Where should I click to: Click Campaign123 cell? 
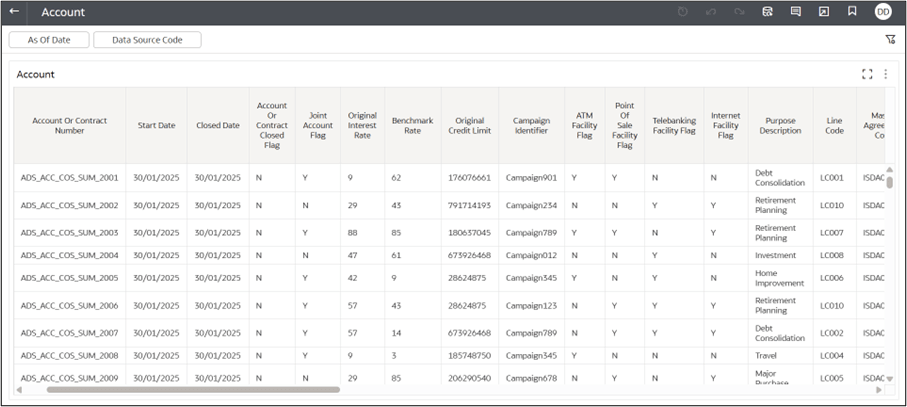coord(531,305)
